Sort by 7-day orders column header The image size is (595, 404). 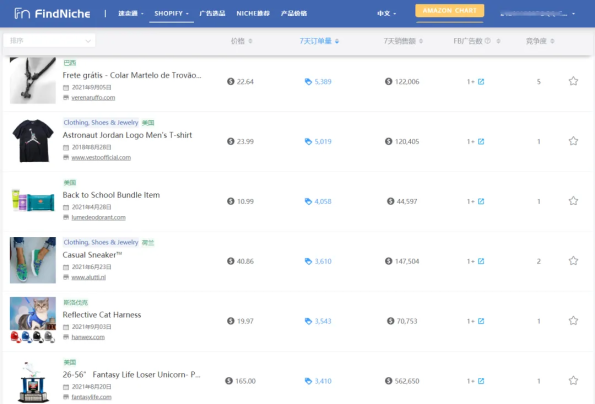coord(319,41)
